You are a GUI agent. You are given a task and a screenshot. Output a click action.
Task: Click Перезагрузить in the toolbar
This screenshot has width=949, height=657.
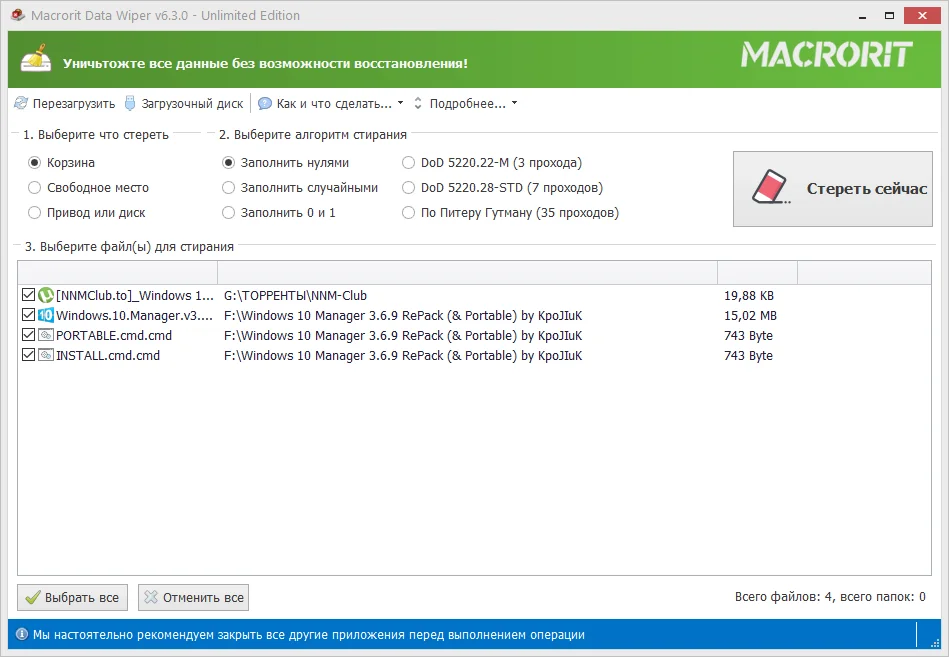[65, 103]
